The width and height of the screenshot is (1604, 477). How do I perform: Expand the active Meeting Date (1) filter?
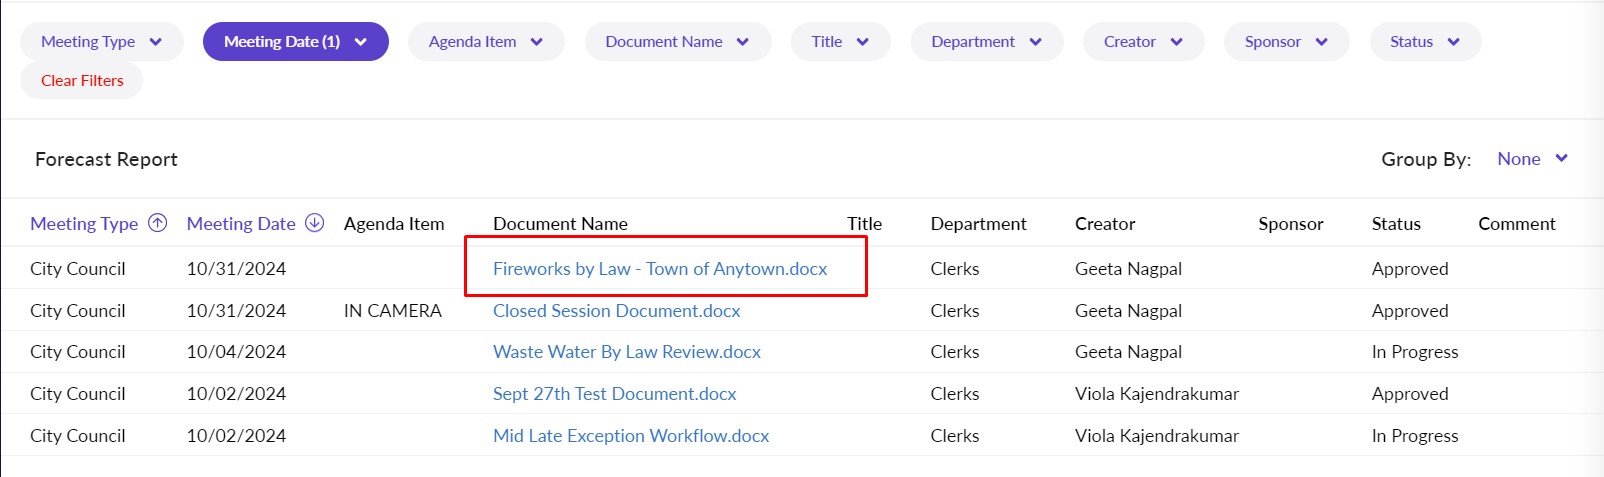pyautogui.click(x=295, y=42)
